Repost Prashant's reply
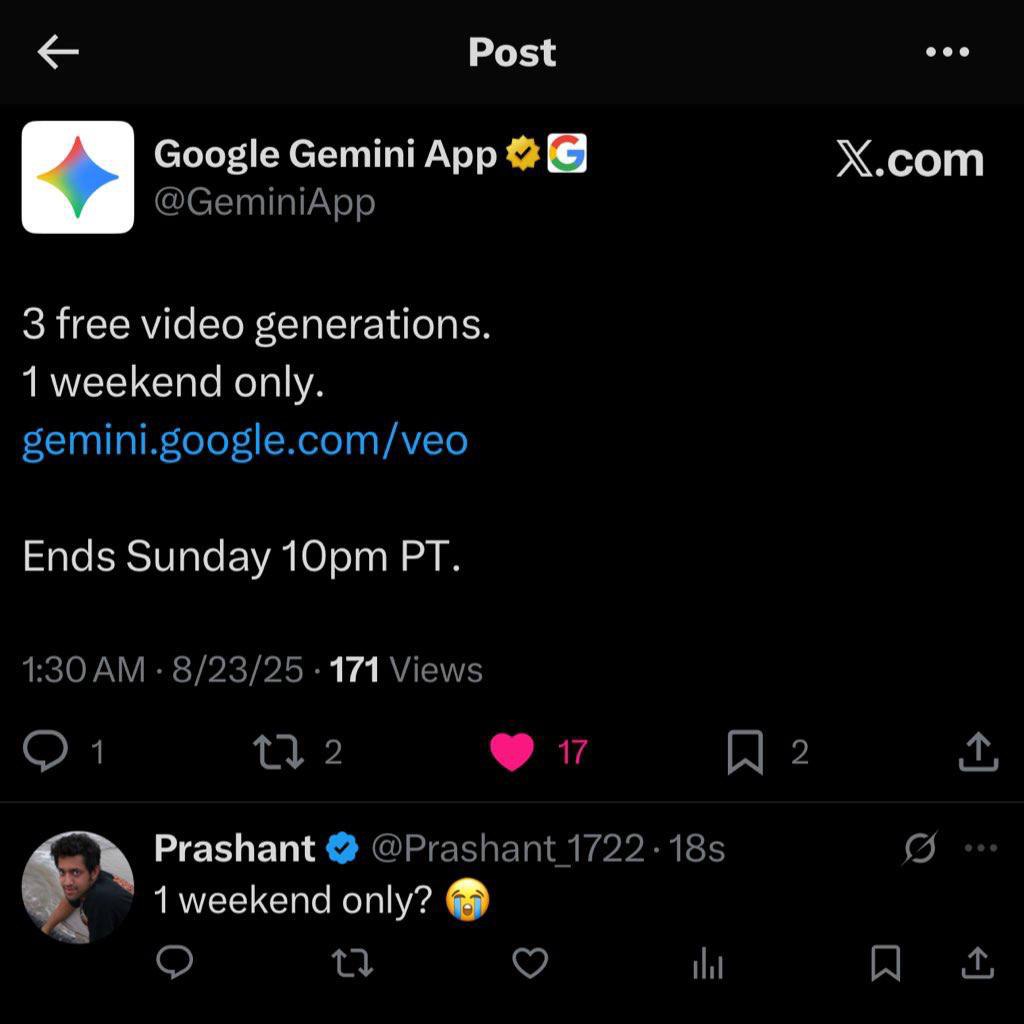1024x1024 pixels. (x=352, y=963)
